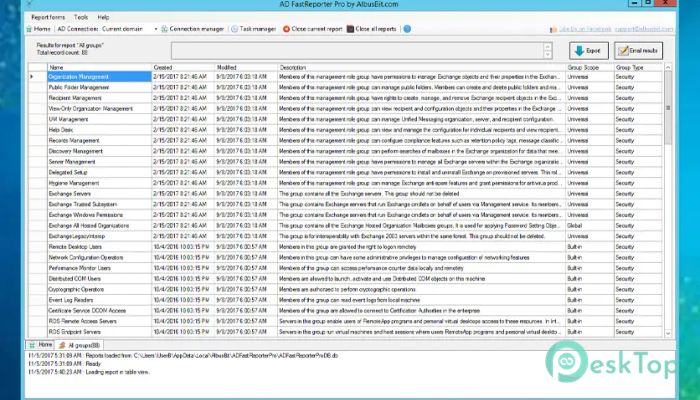The width and height of the screenshot is (700, 400).
Task: Select the RDS Endpoint Servers name cell
Action: tap(99, 332)
